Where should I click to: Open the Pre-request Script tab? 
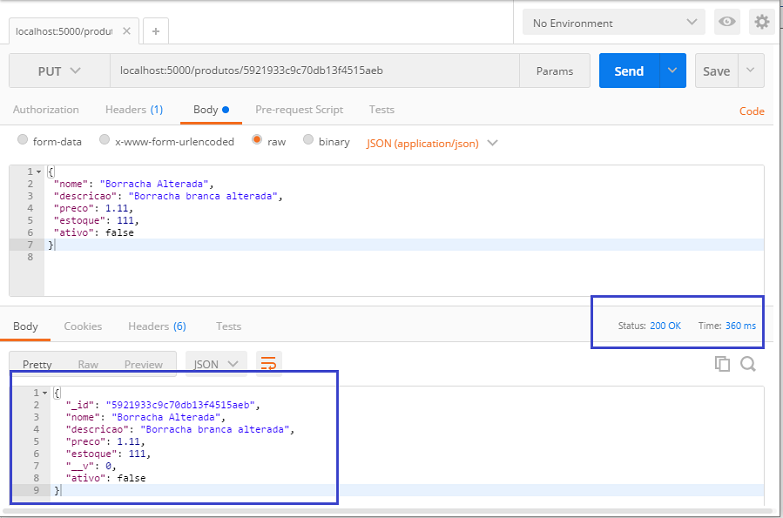point(299,109)
